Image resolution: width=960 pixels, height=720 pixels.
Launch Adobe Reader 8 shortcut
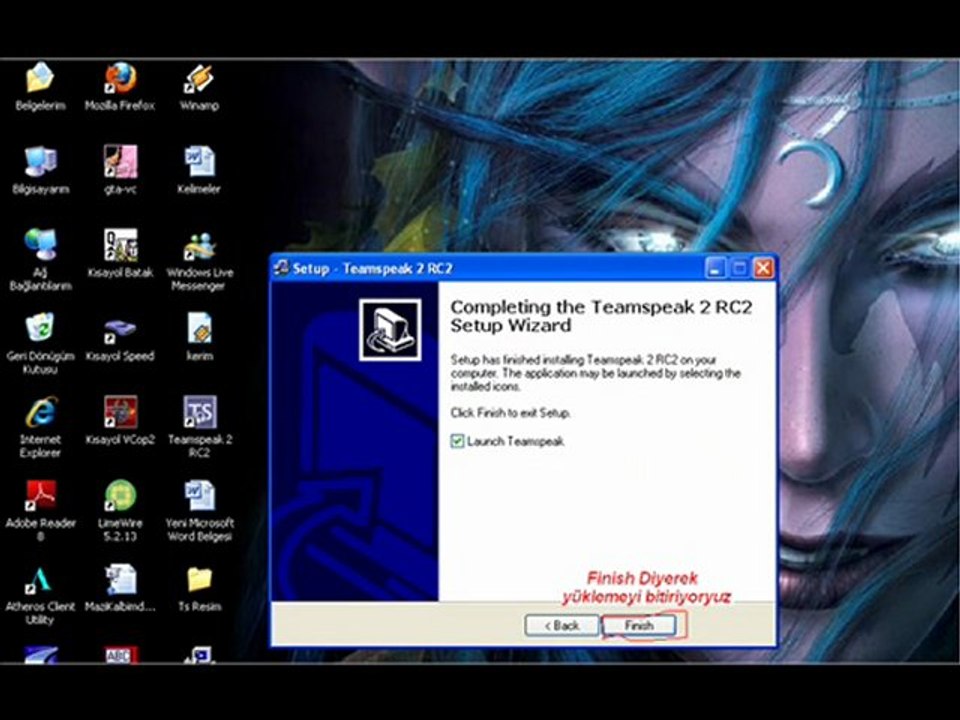[x=40, y=495]
